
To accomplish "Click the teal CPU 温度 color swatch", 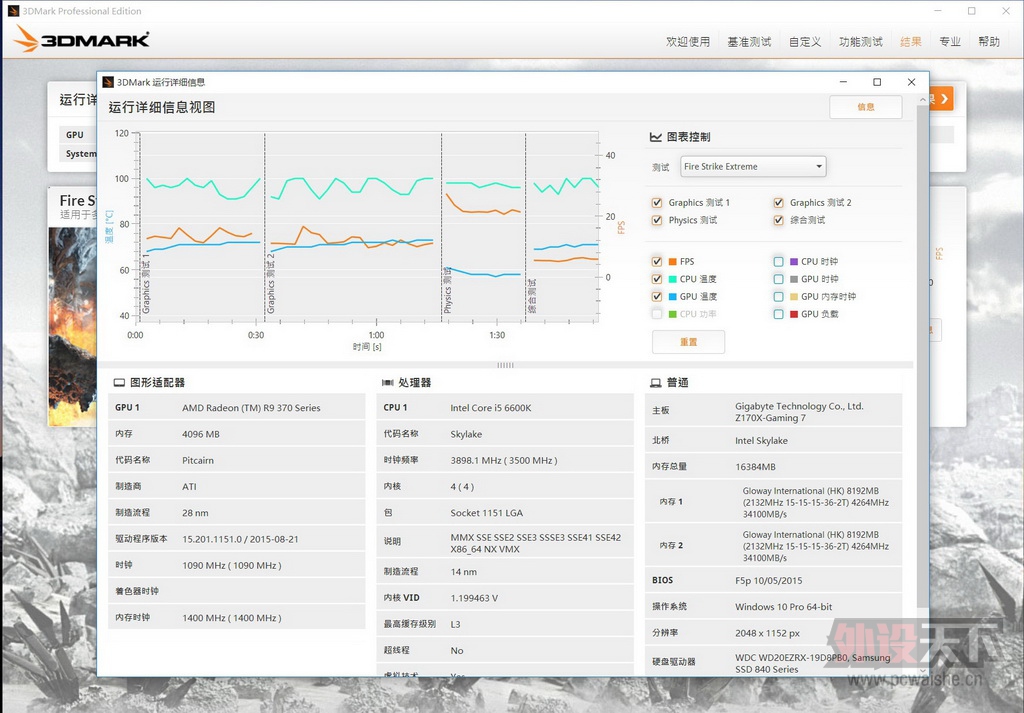I will pos(672,279).
